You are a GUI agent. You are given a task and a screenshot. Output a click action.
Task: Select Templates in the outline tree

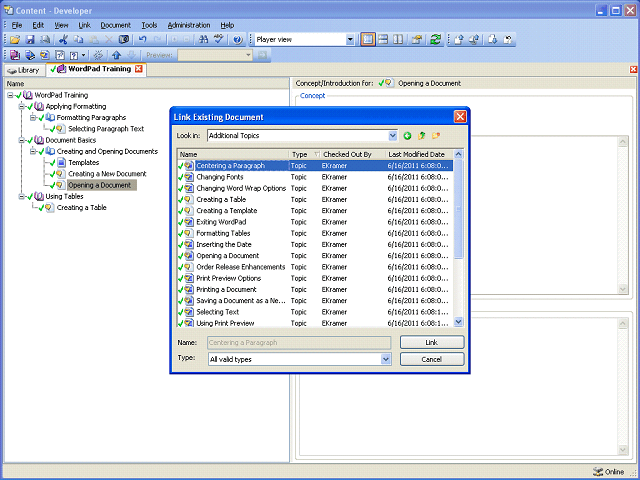point(84,162)
